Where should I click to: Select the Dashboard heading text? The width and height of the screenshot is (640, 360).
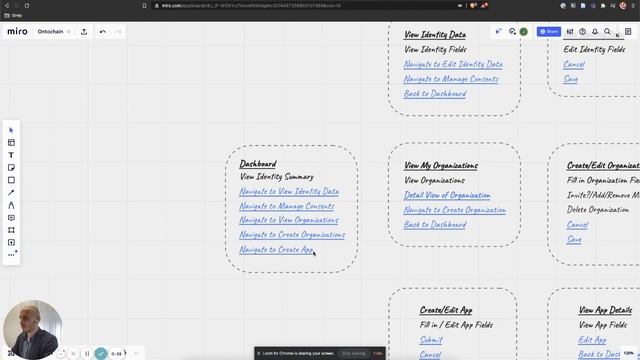coord(258,164)
